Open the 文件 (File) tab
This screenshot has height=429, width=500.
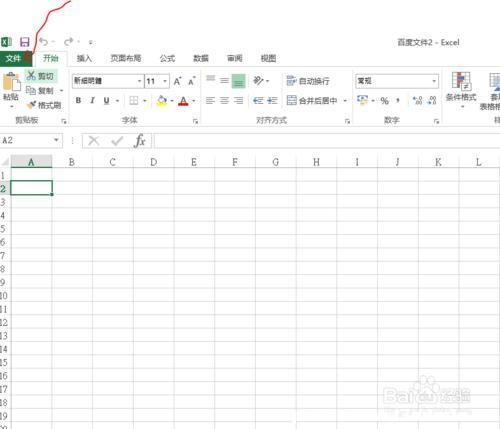click(x=16, y=59)
